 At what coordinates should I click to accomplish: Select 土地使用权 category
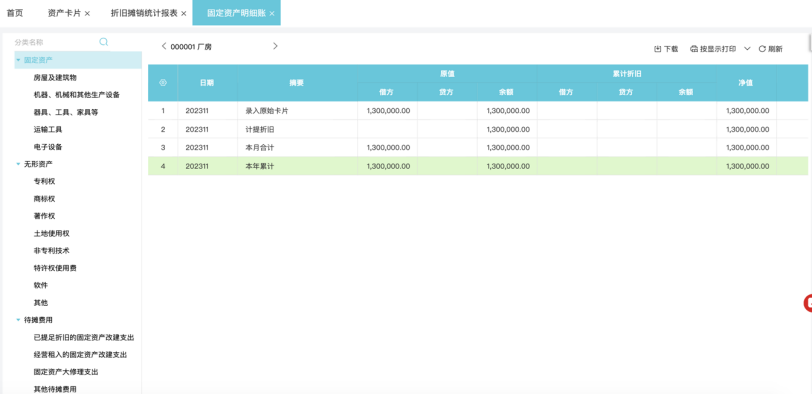tap(51, 233)
